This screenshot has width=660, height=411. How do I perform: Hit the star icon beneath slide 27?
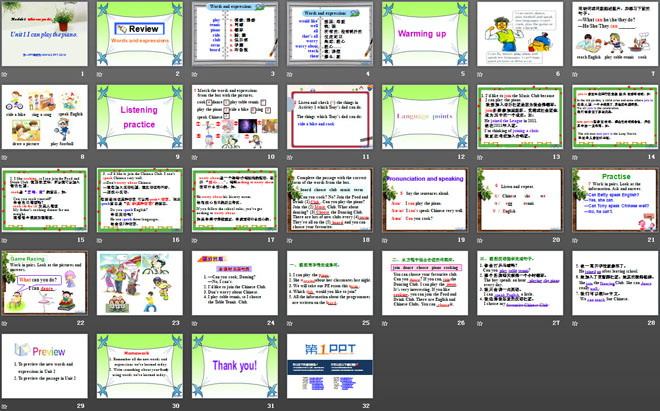tap(480, 323)
